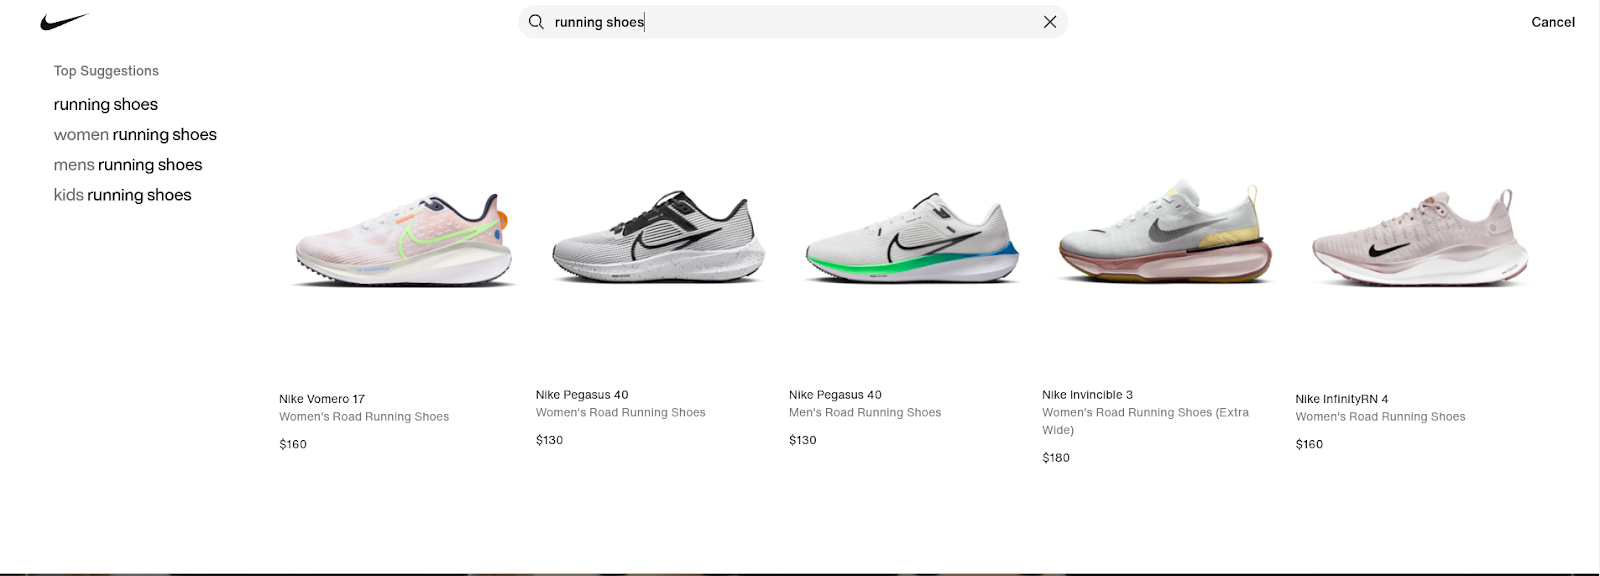Click the Nike swoosh logo
This screenshot has height=576, width=1600.
[64, 22]
